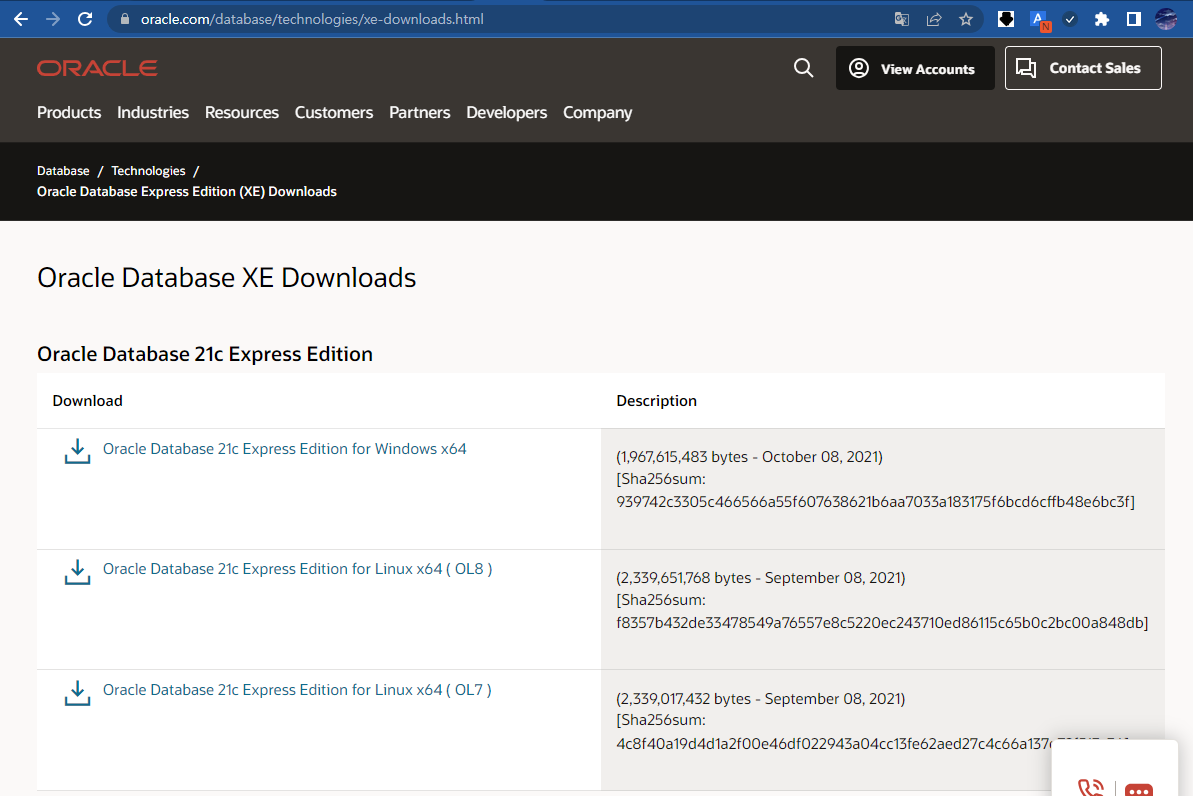Select the OL7 Sha256sum hash starting 4c8f40
The width and height of the screenshot is (1193, 796).
(x=833, y=744)
